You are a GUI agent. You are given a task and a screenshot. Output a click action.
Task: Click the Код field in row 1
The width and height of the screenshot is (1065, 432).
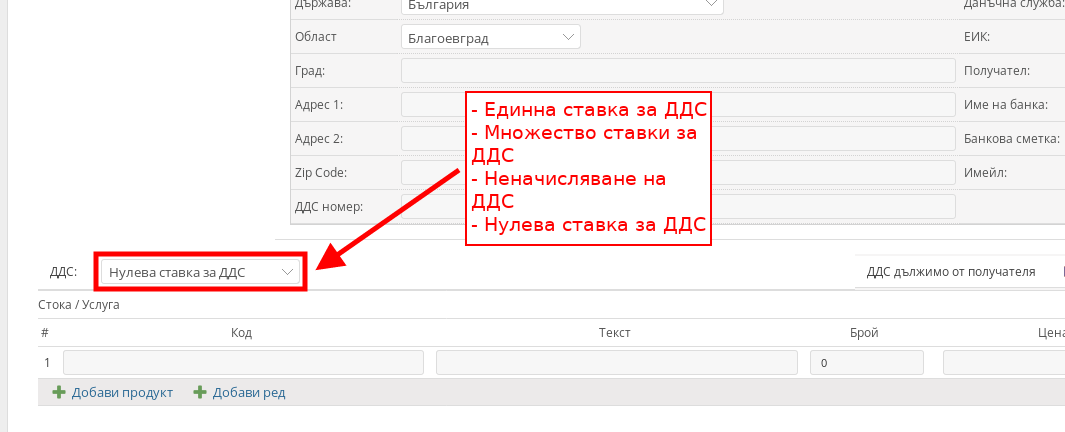pos(243,362)
